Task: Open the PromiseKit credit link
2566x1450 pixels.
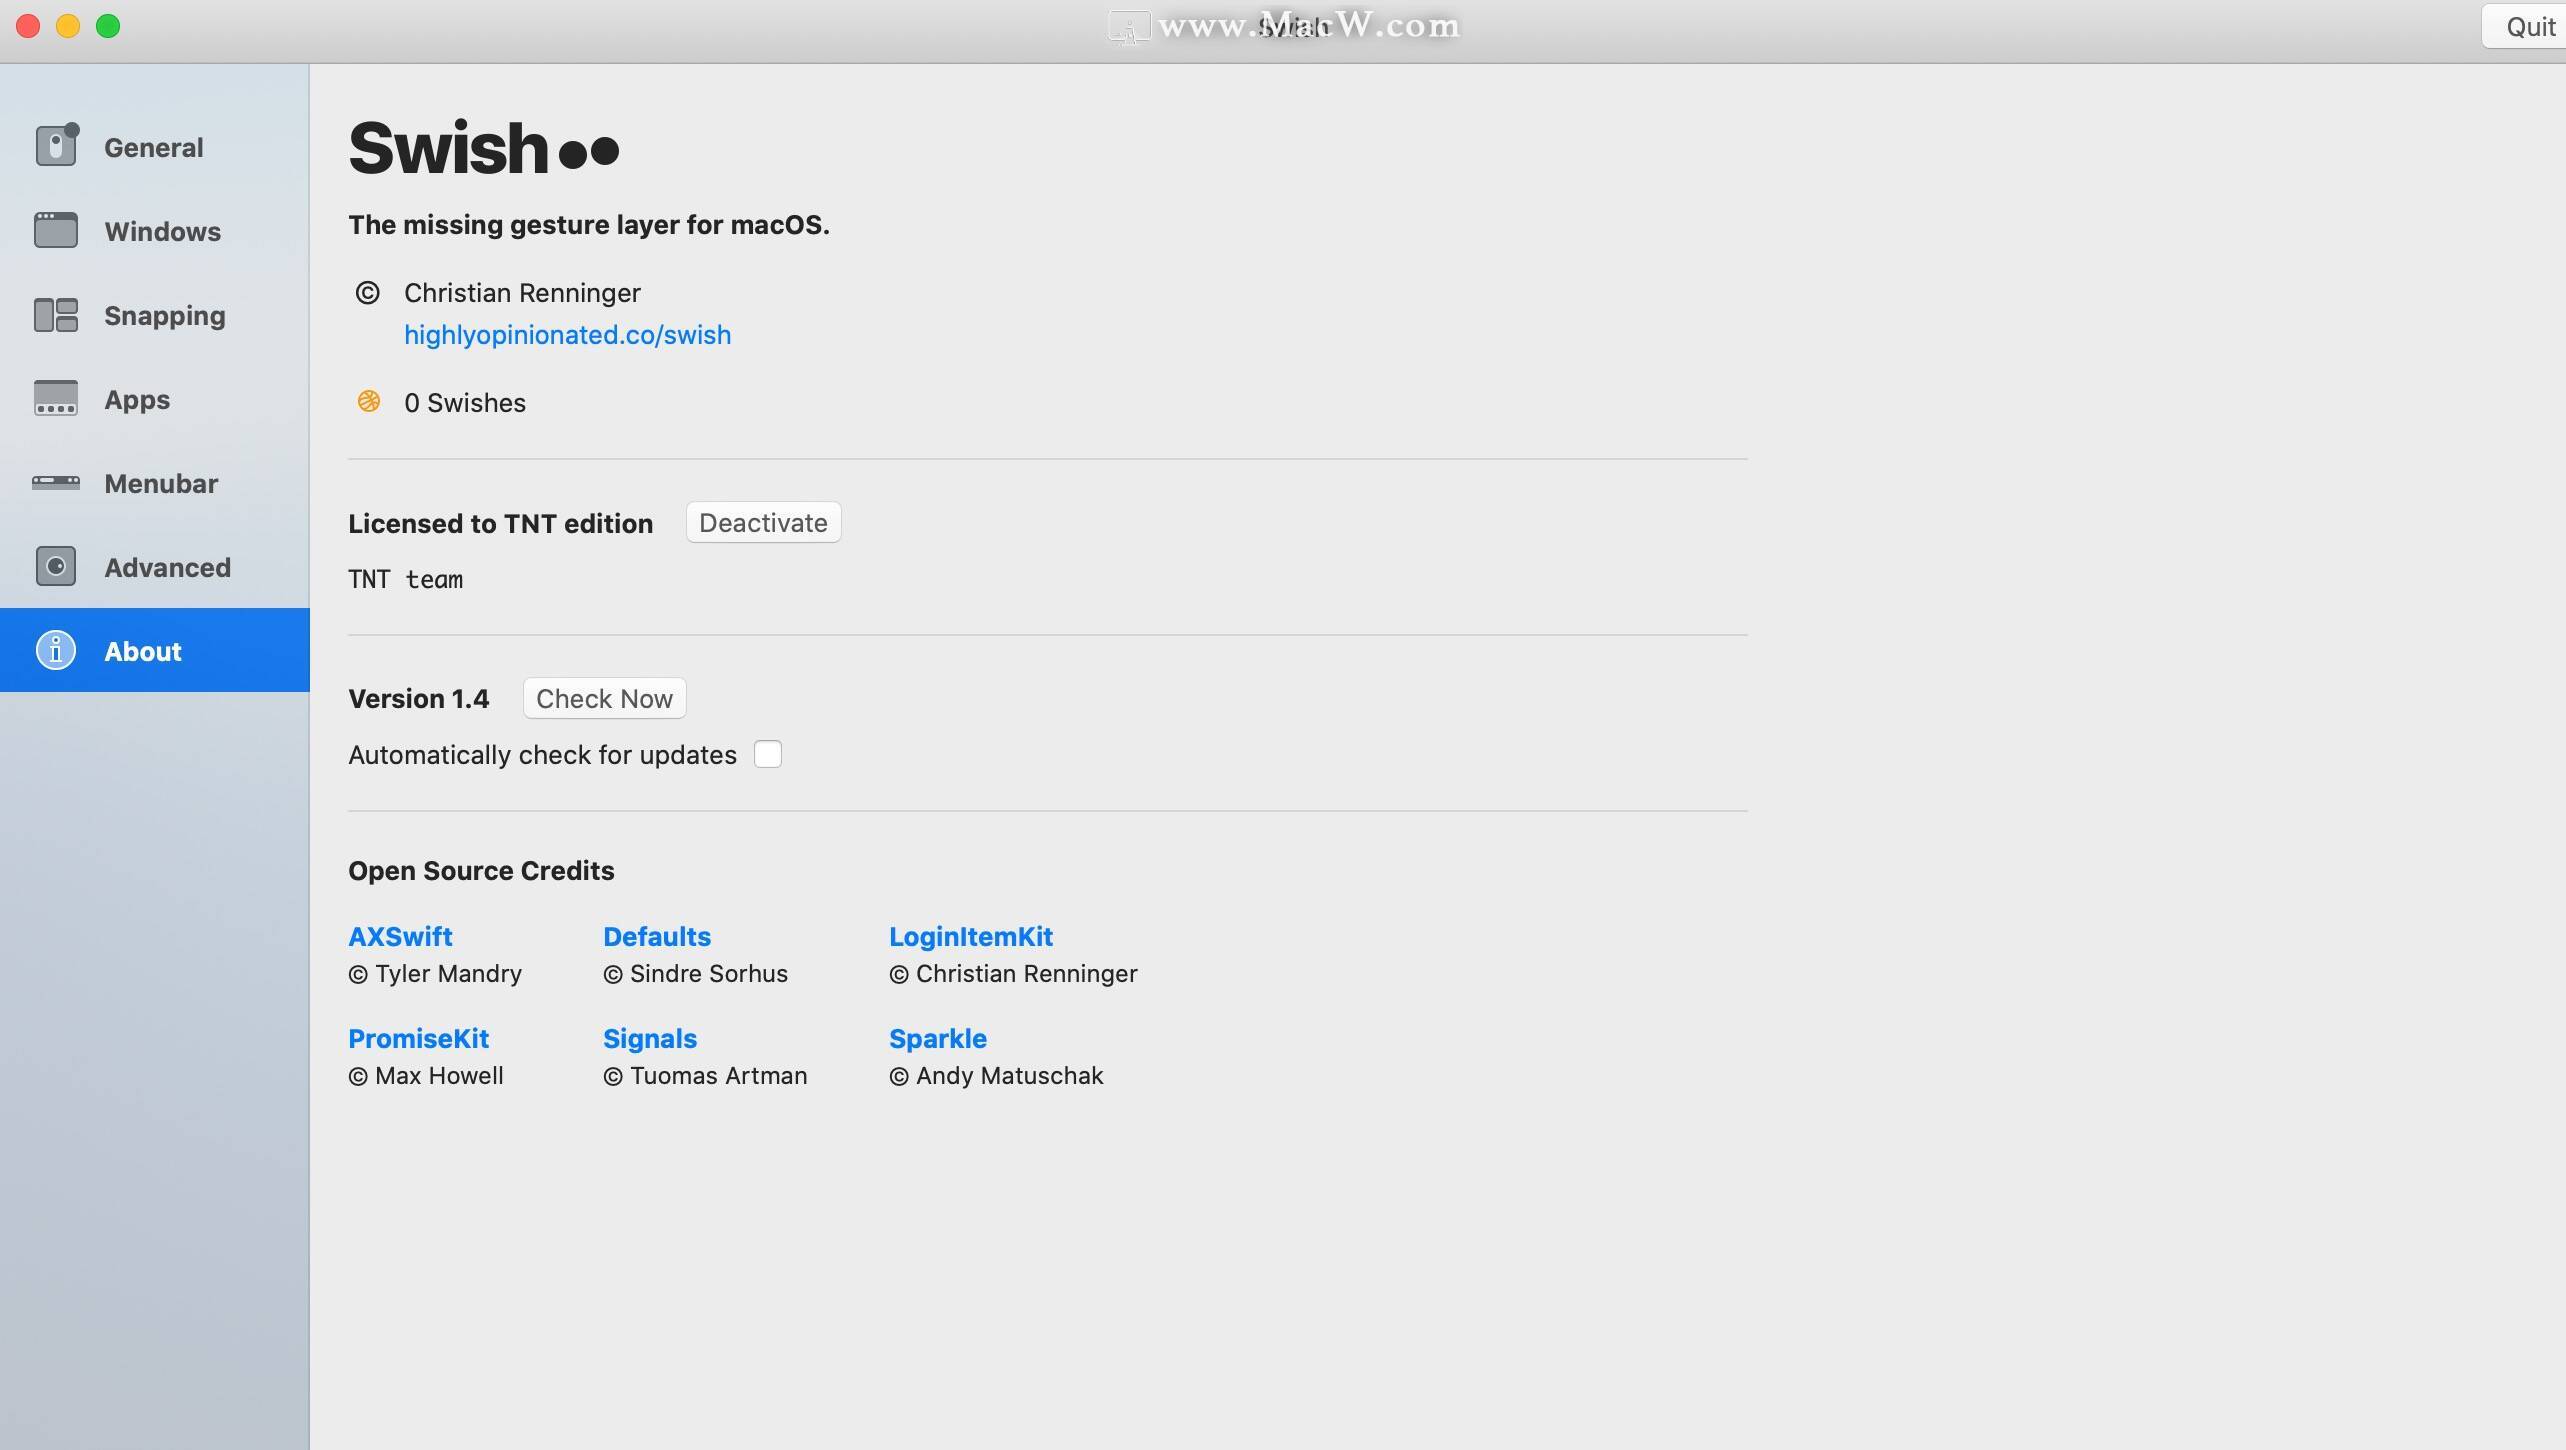Action: tap(418, 1039)
